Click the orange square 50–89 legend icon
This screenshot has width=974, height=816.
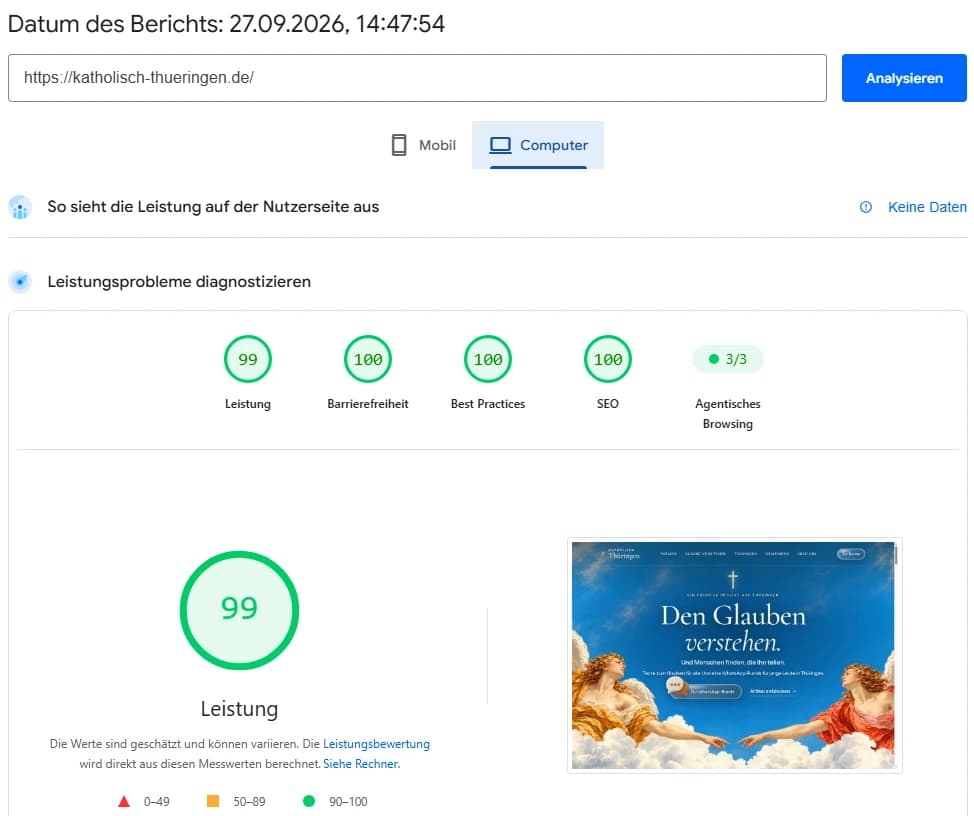[213, 801]
